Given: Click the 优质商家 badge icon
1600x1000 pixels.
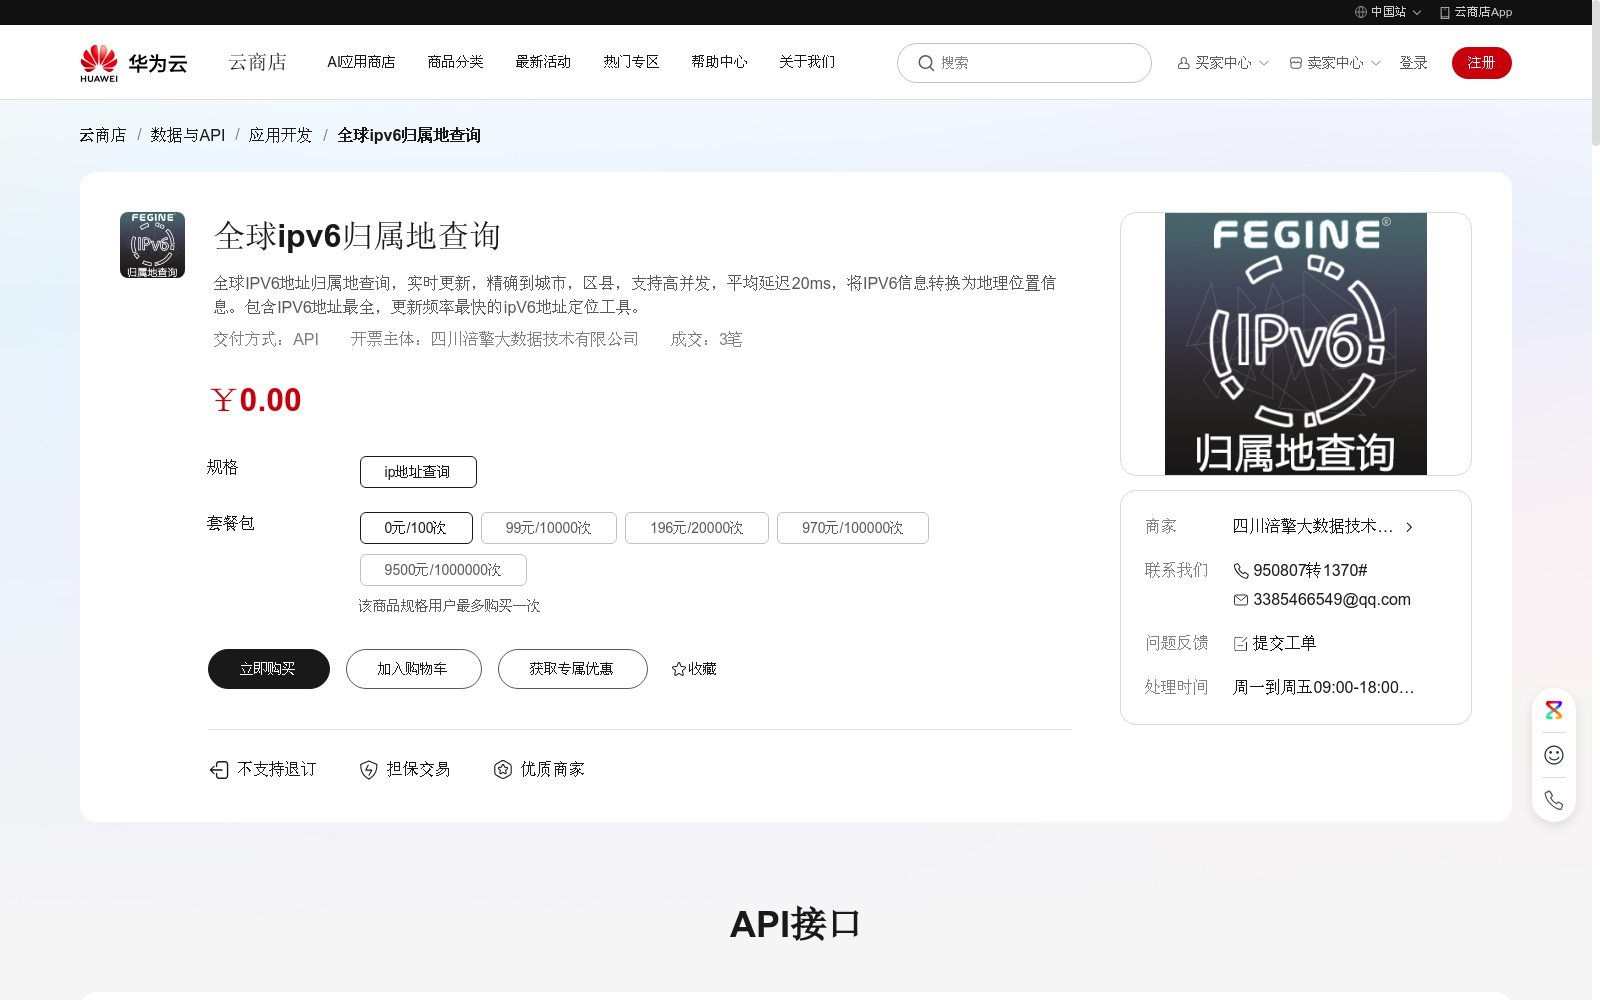Looking at the screenshot, I should [x=503, y=769].
